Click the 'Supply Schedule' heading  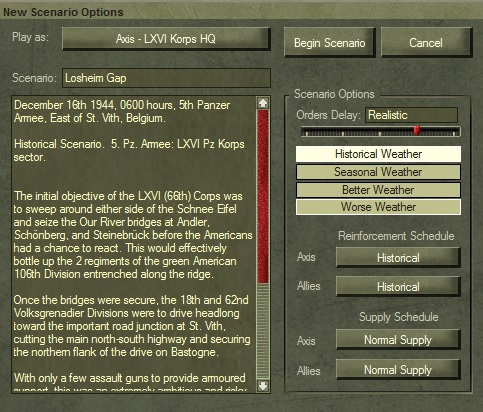[x=399, y=317]
